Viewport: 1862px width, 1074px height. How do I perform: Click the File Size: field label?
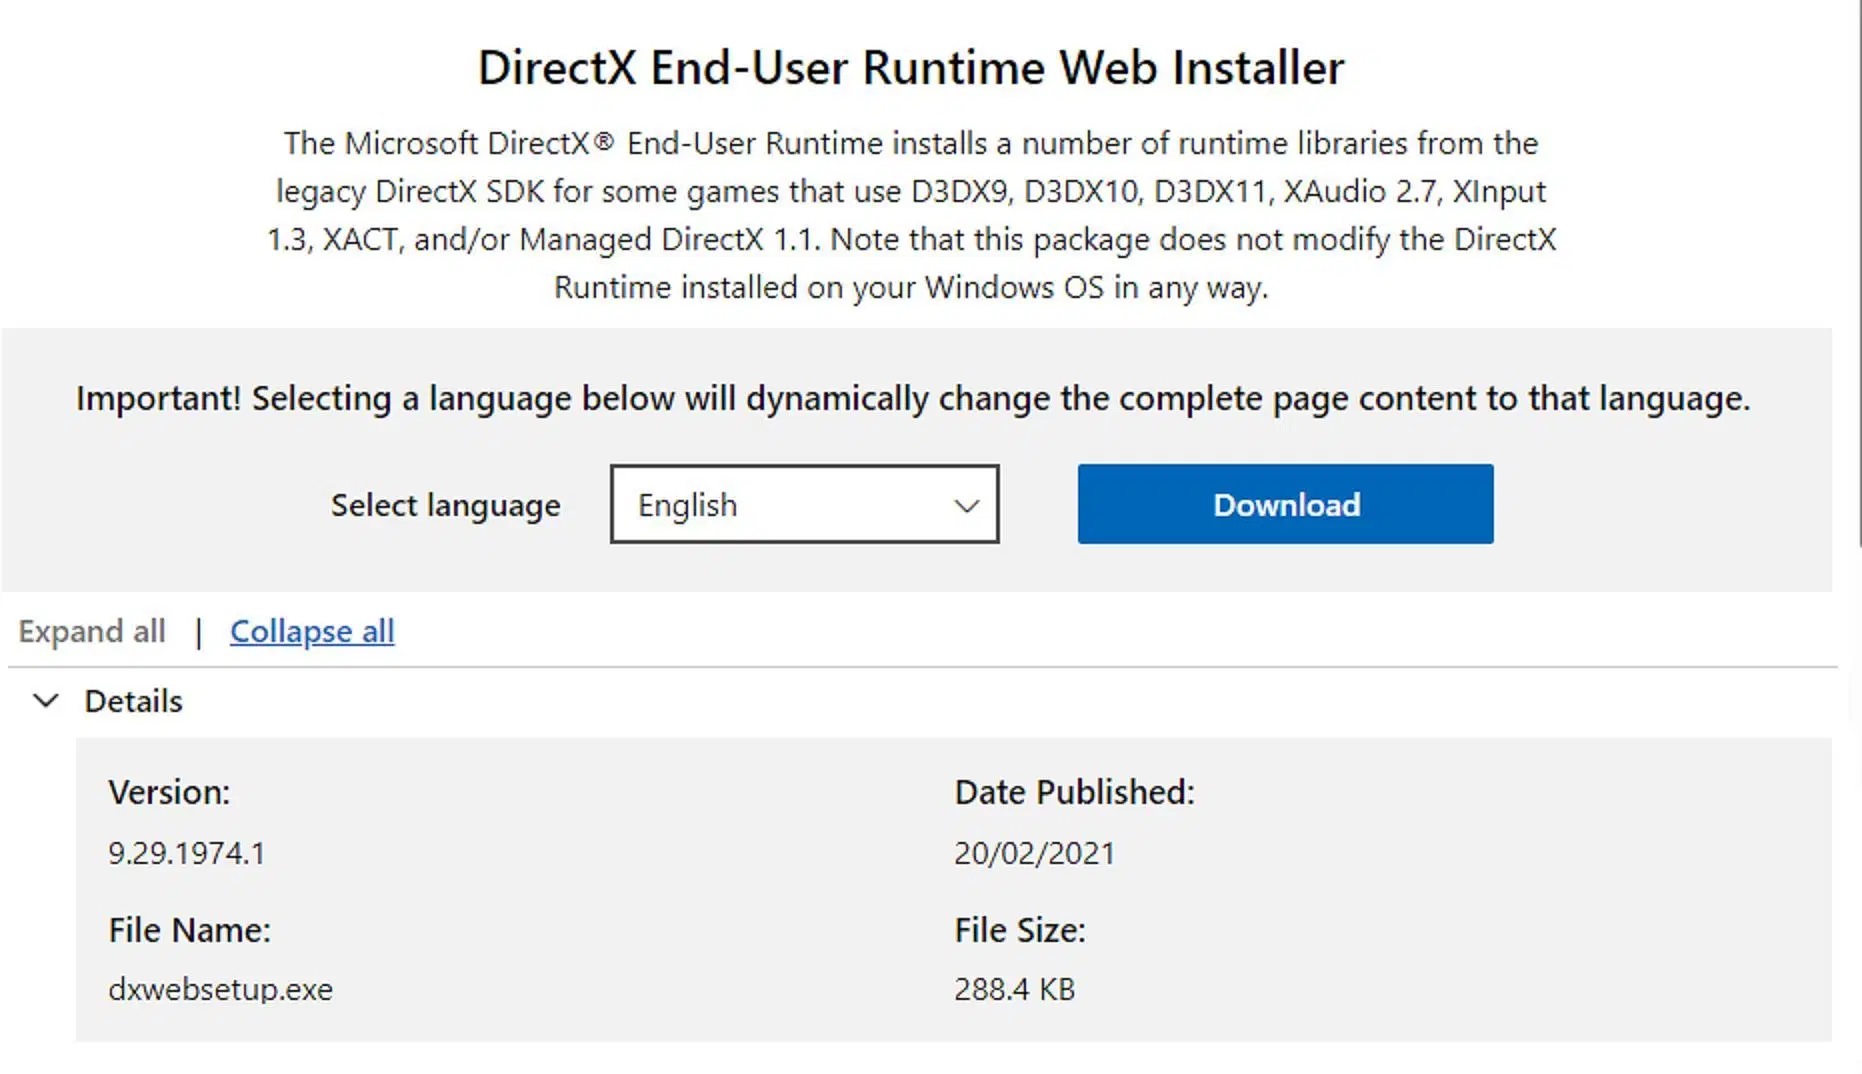coord(1019,930)
